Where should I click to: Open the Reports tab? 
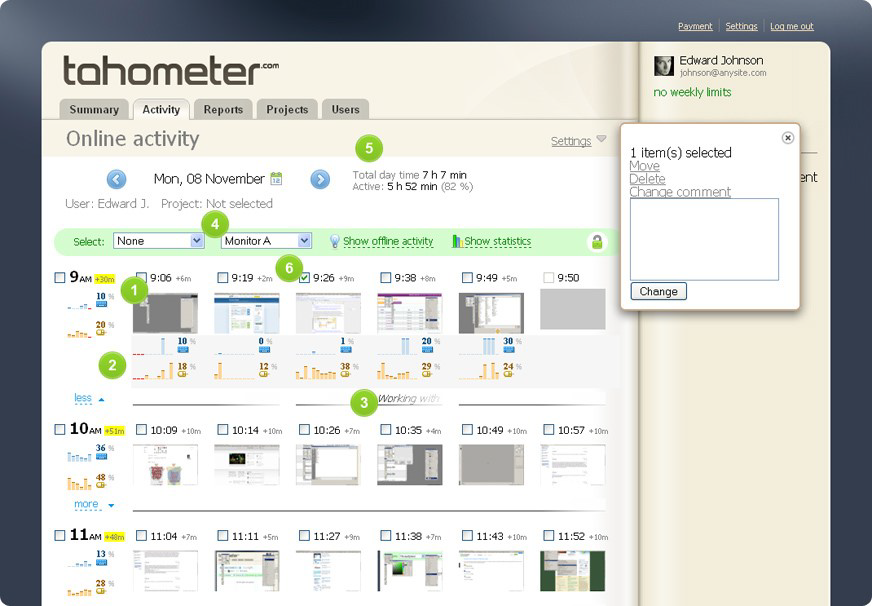point(223,110)
